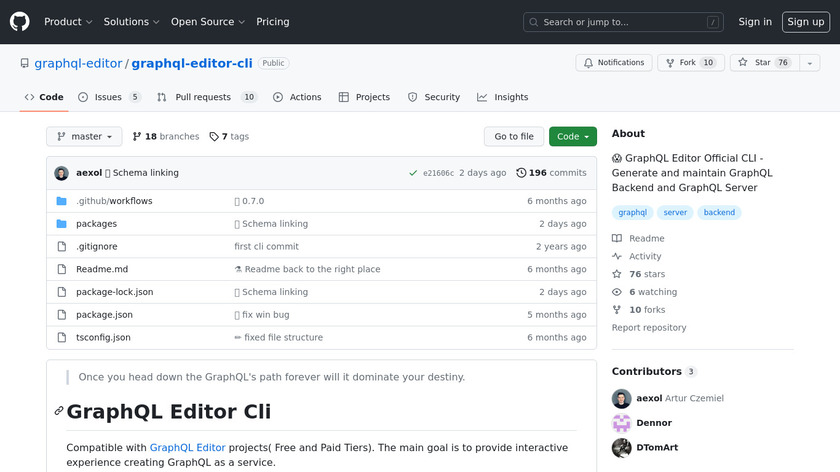The width and height of the screenshot is (840, 472).
Task: Open 'first cli commit' message
Action: (x=266, y=246)
